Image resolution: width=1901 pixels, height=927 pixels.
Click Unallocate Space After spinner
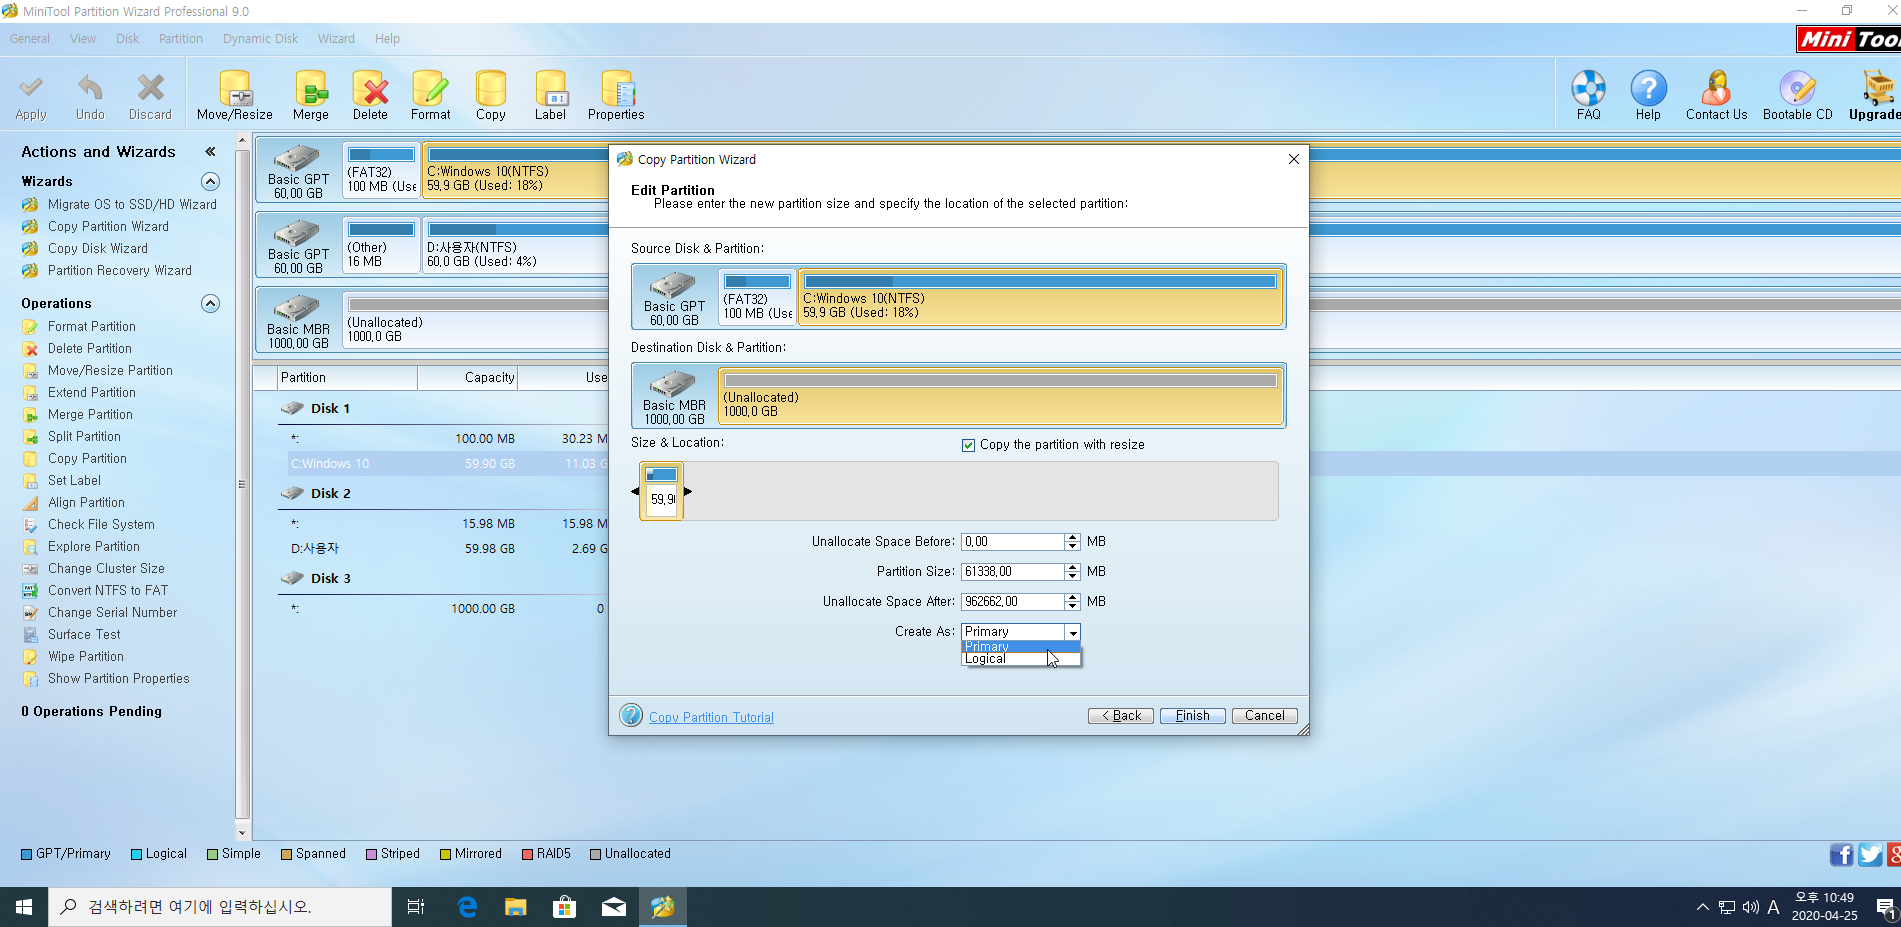pos(1072,602)
